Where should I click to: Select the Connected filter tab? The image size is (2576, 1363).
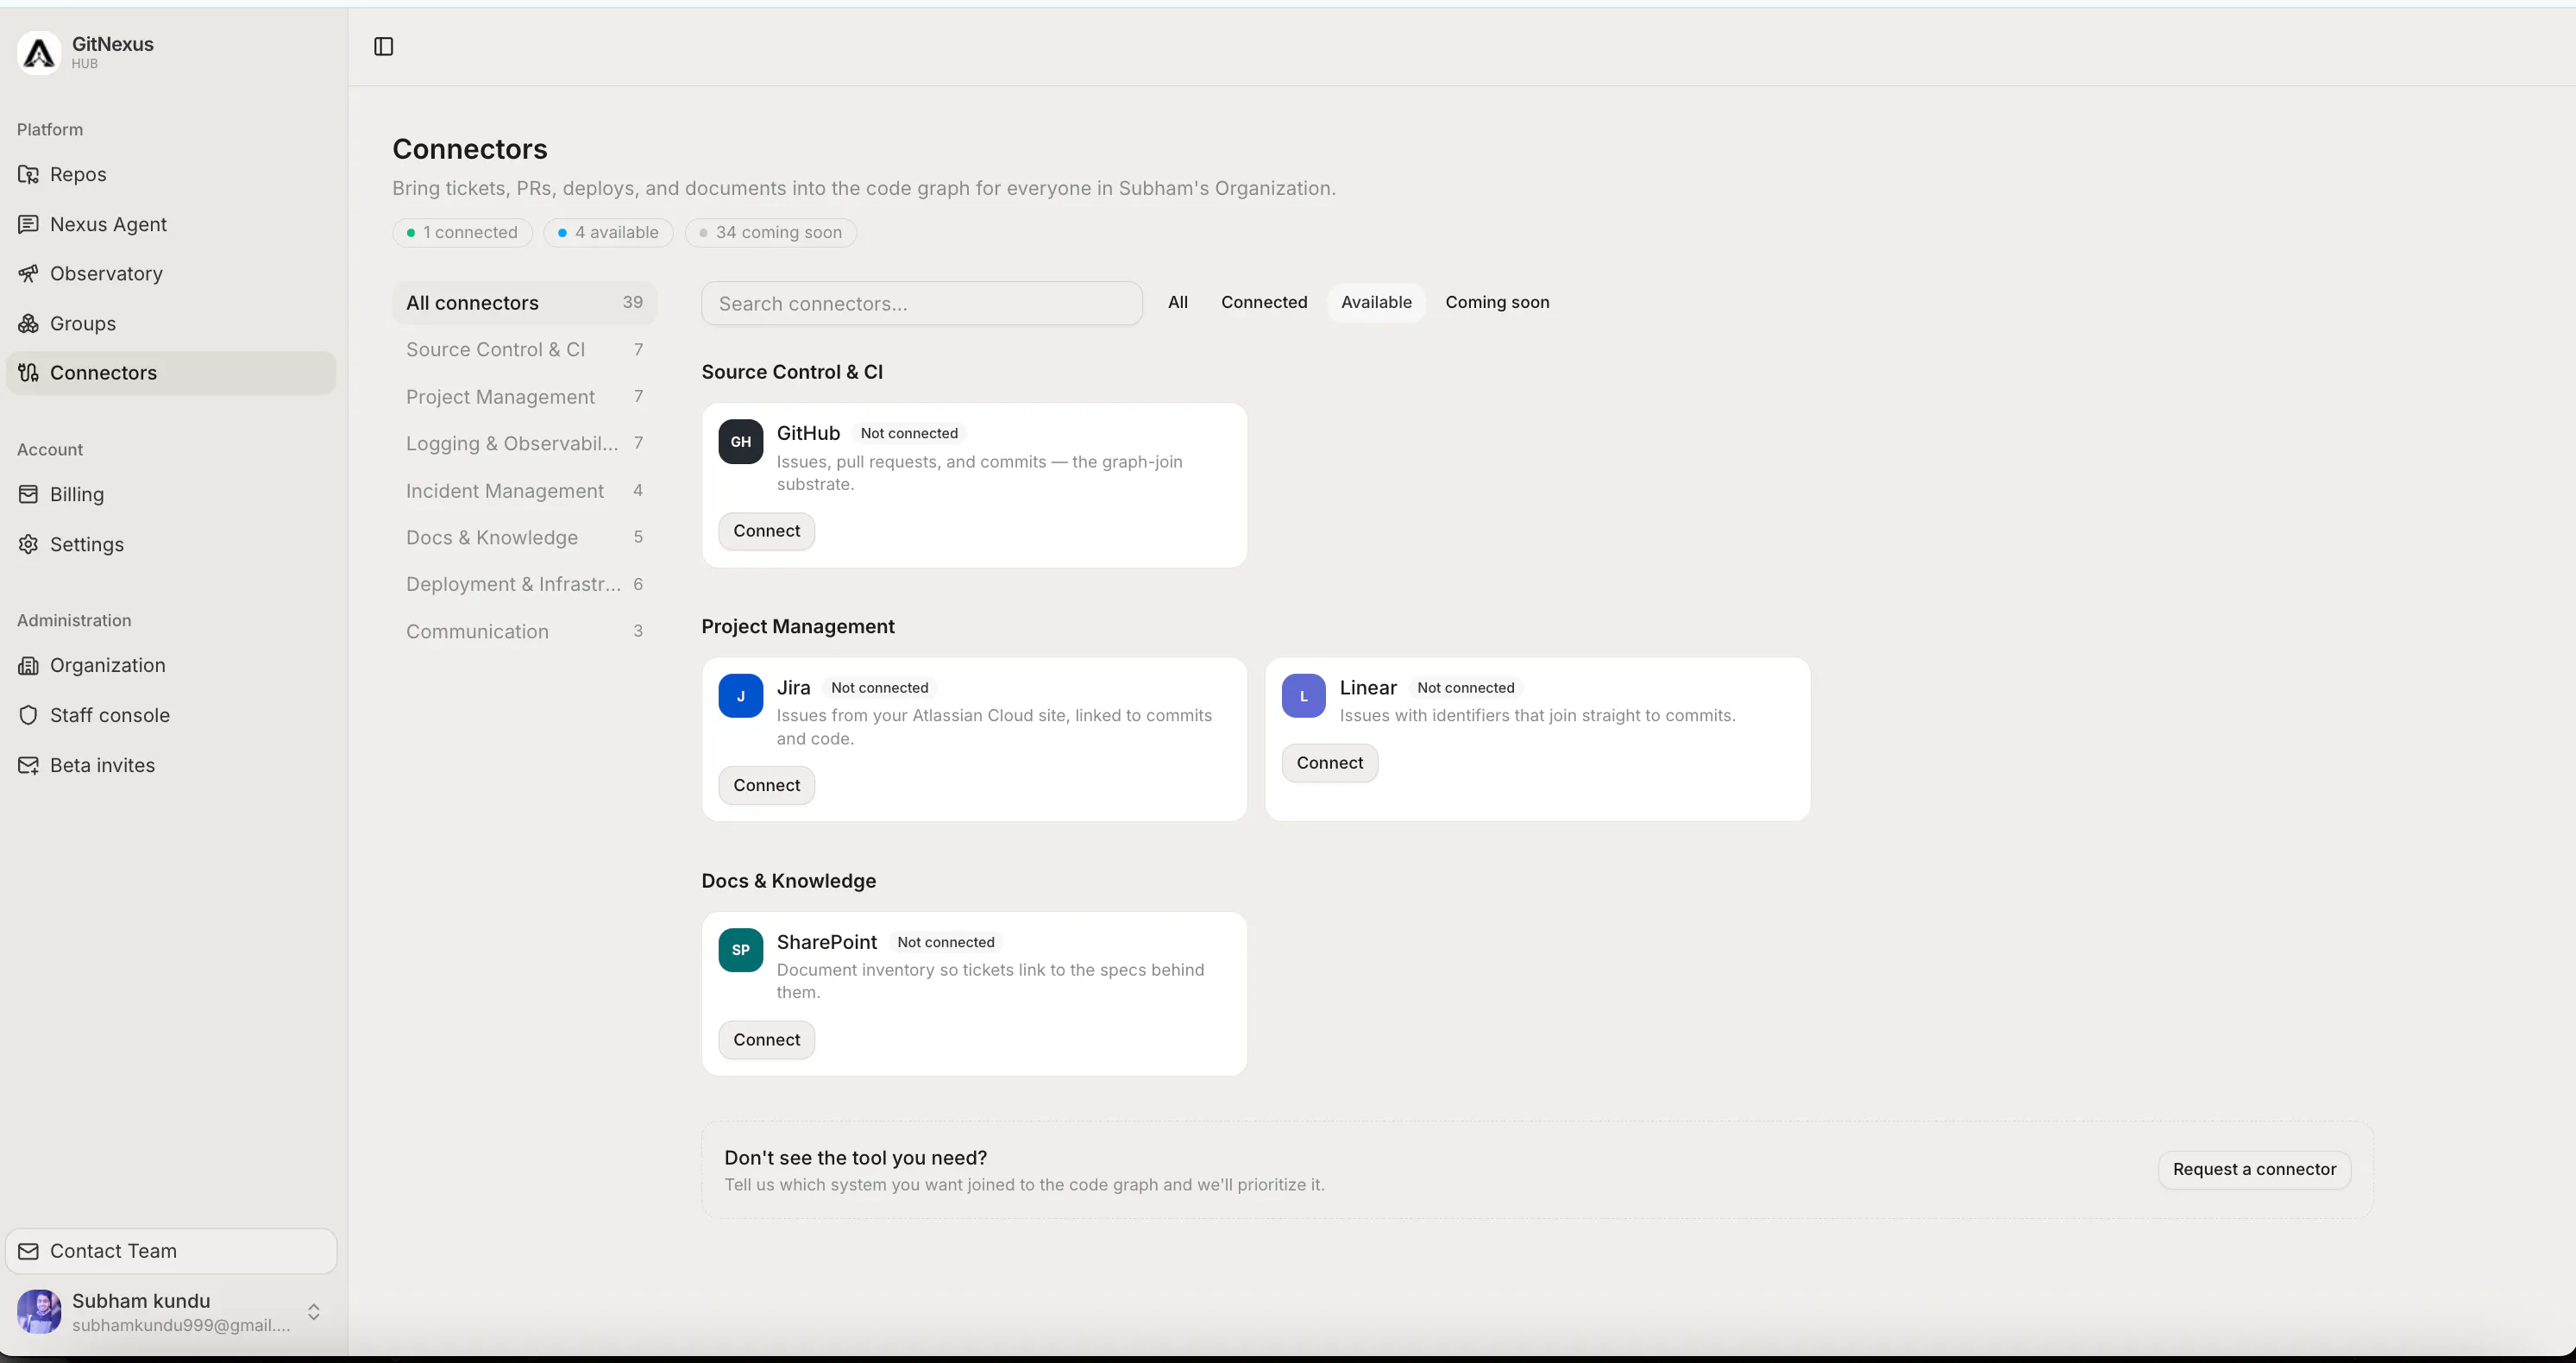[x=1264, y=302]
